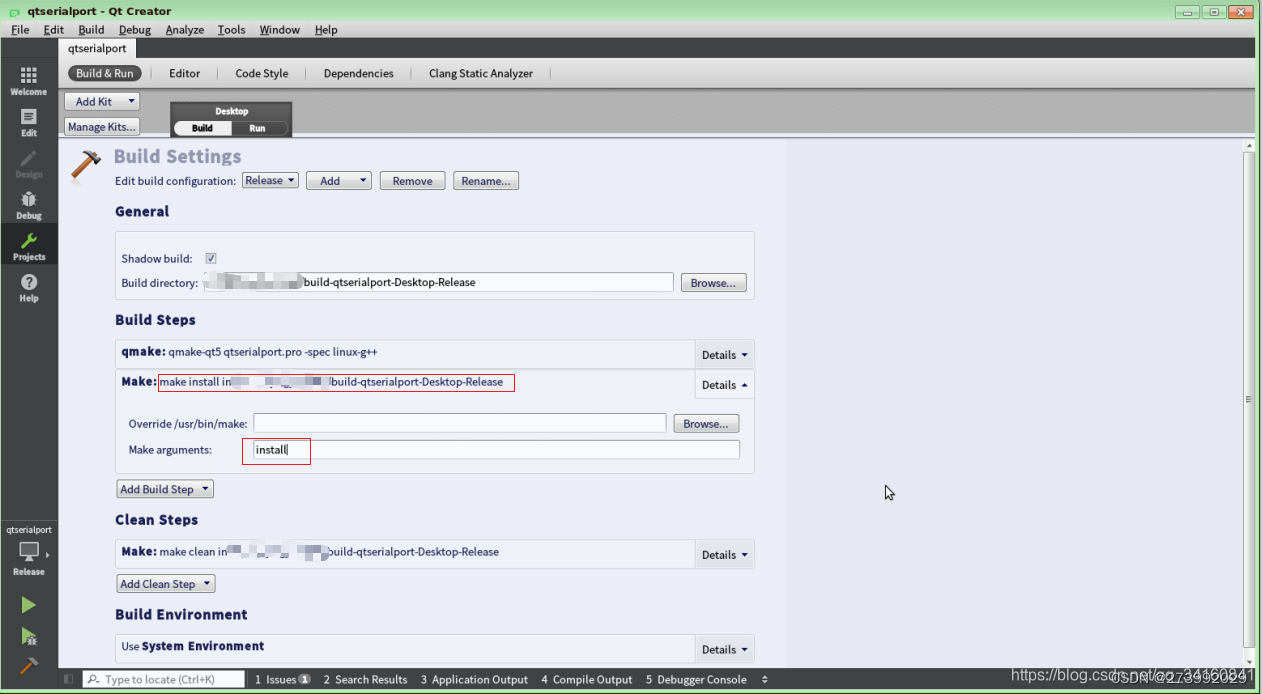This screenshot has width=1263, height=694.
Task: Open the Debug menu
Action: (x=135, y=30)
